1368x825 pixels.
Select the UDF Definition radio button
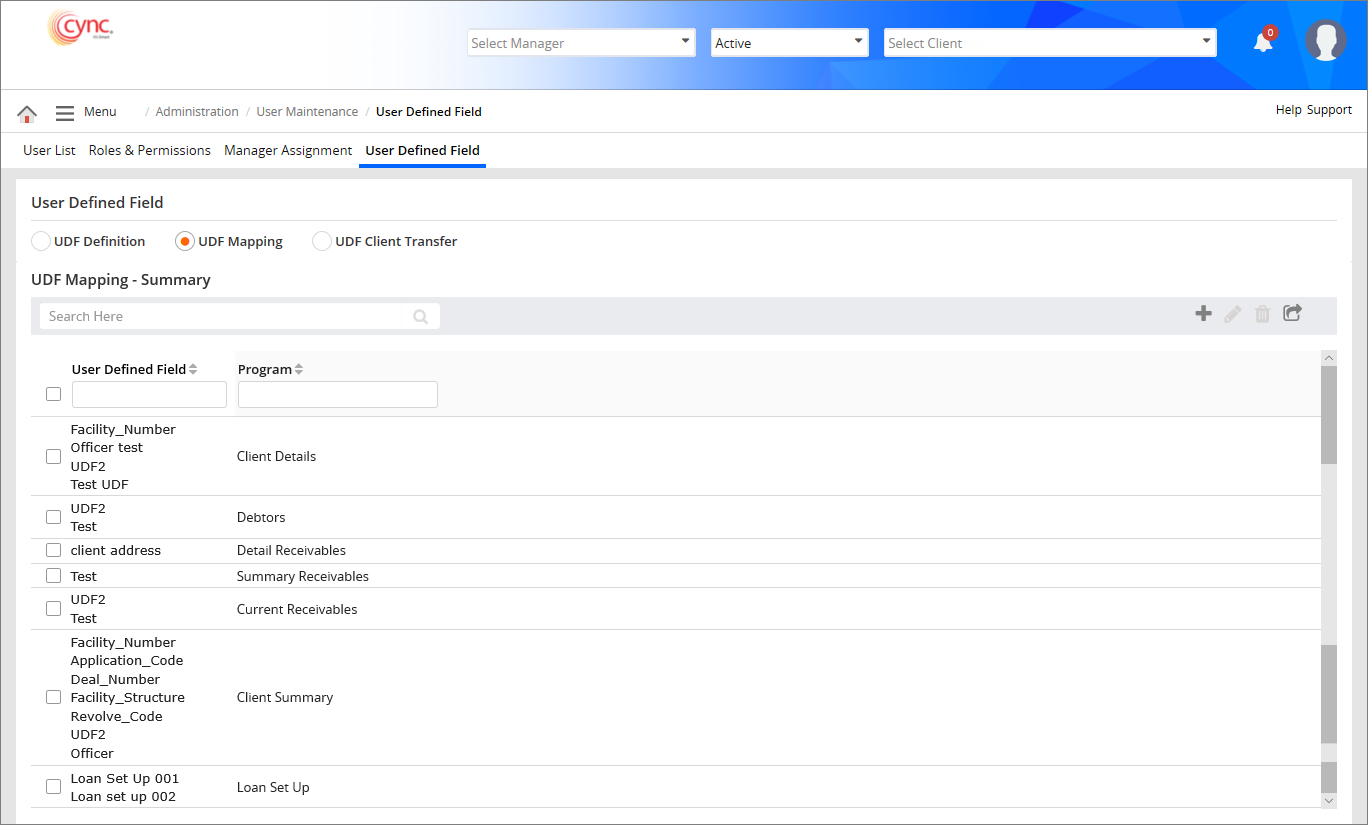(x=41, y=241)
